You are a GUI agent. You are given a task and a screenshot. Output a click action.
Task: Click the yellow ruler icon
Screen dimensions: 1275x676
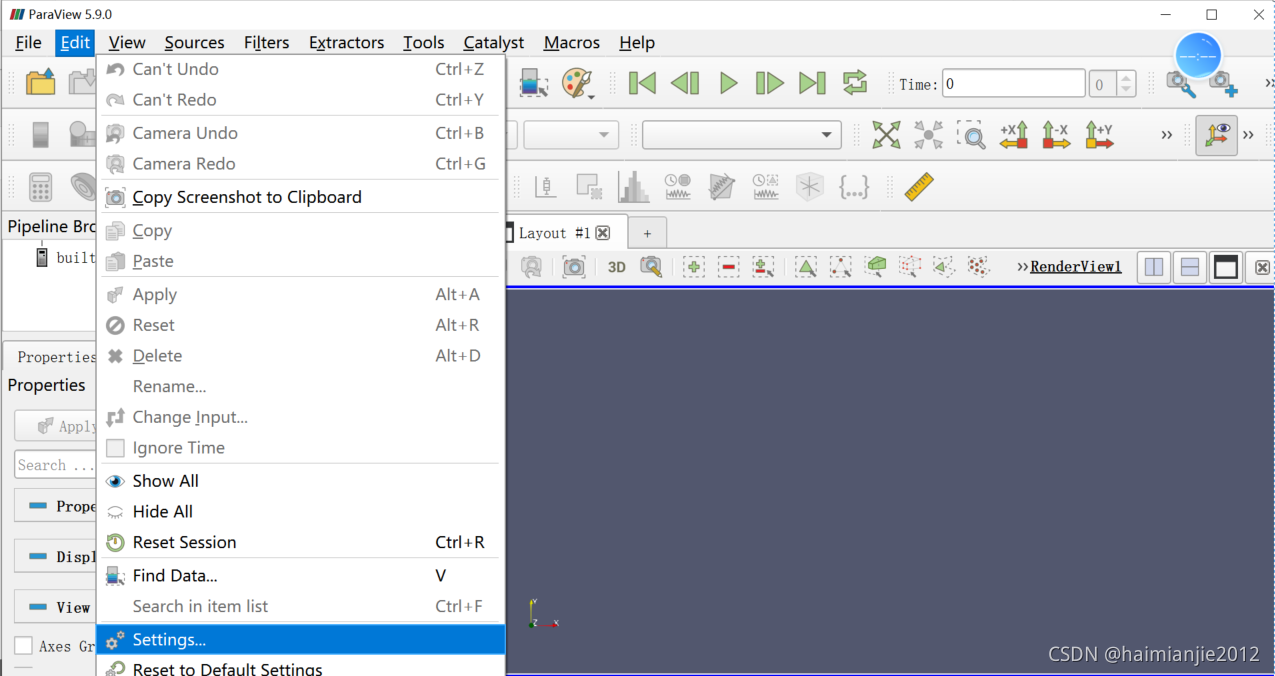tap(918, 187)
